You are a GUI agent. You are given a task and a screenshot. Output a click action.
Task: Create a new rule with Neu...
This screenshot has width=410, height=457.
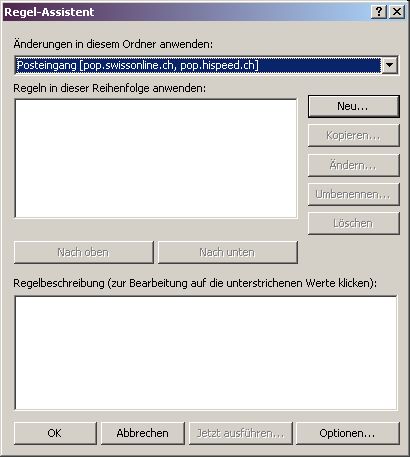(x=353, y=107)
